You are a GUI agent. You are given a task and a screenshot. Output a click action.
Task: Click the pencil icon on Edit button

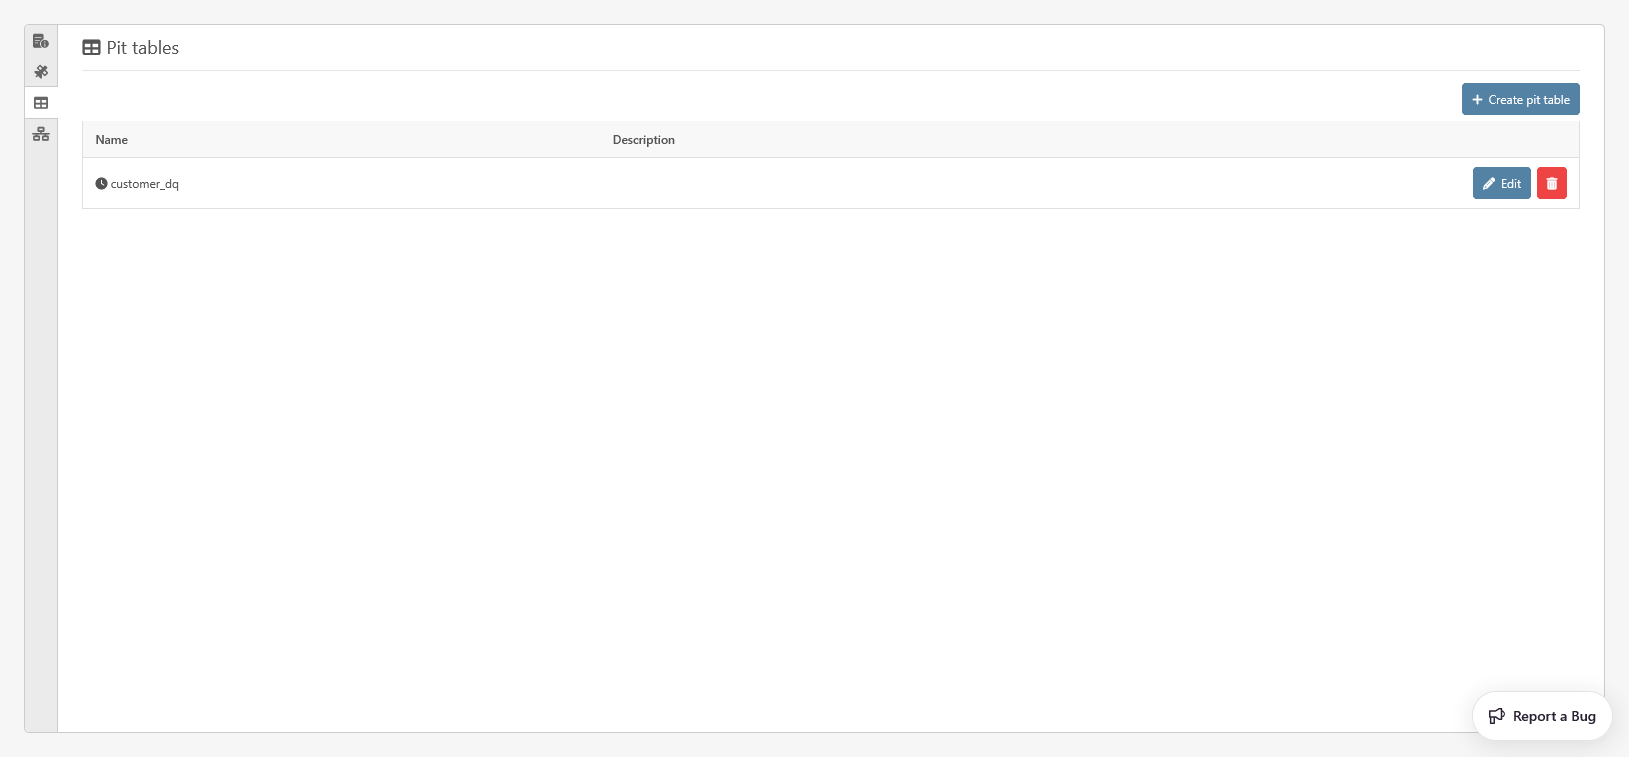coord(1489,184)
